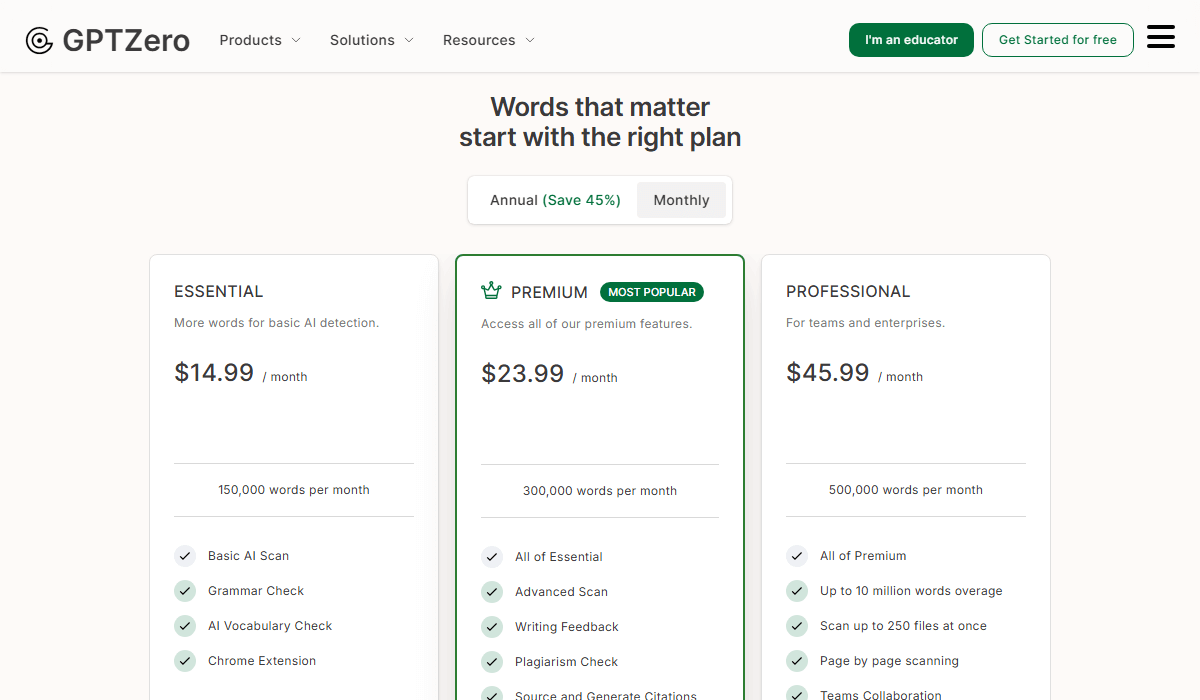The width and height of the screenshot is (1200, 700).
Task: Click checkmark icon beside Plagiarism Check
Action: coord(492,662)
